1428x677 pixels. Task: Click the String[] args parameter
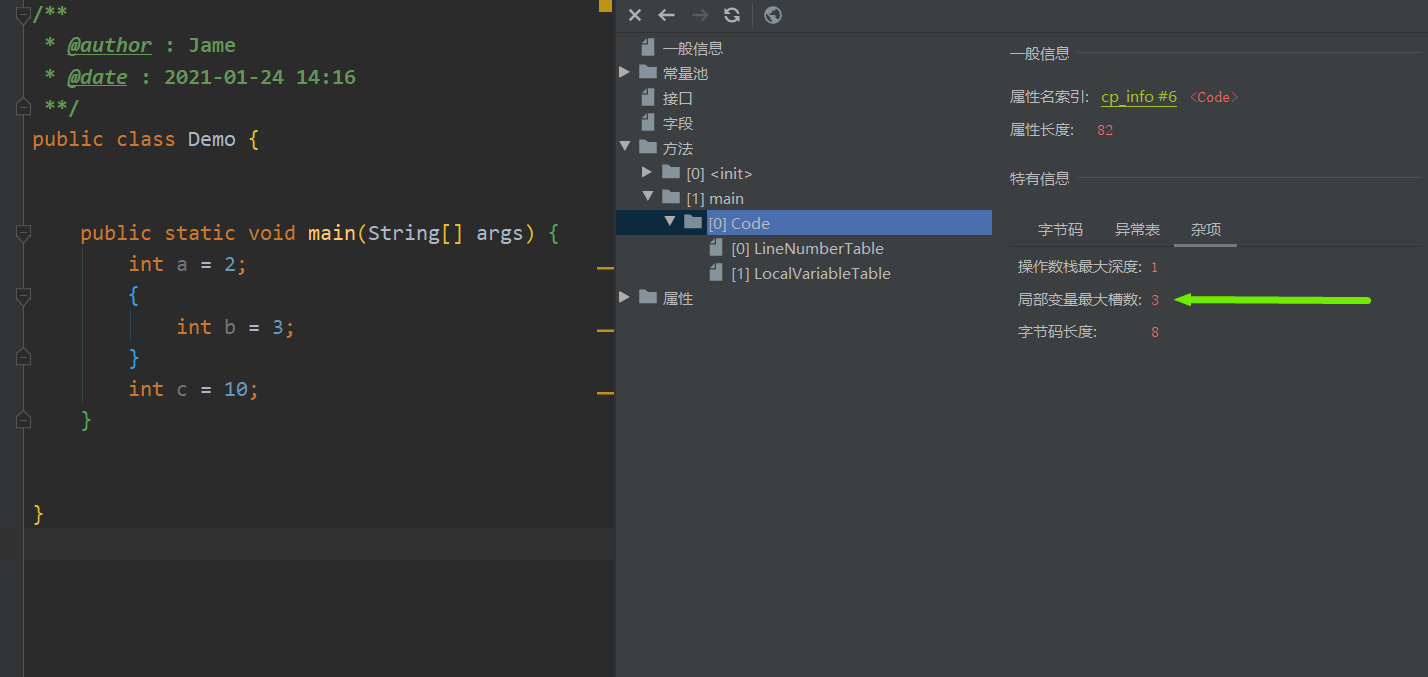pos(445,233)
